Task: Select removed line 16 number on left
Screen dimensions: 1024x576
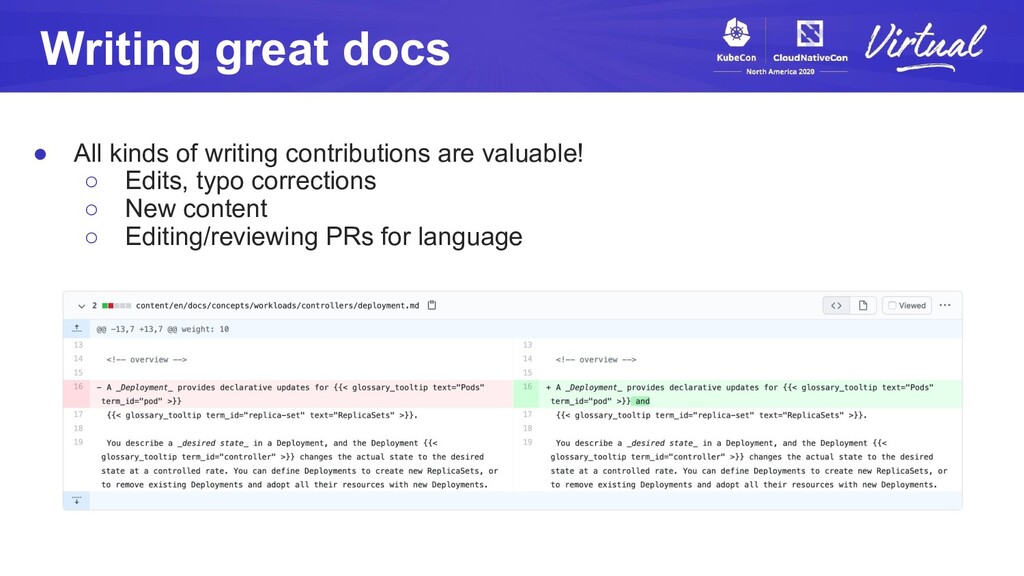Action: pos(78,387)
